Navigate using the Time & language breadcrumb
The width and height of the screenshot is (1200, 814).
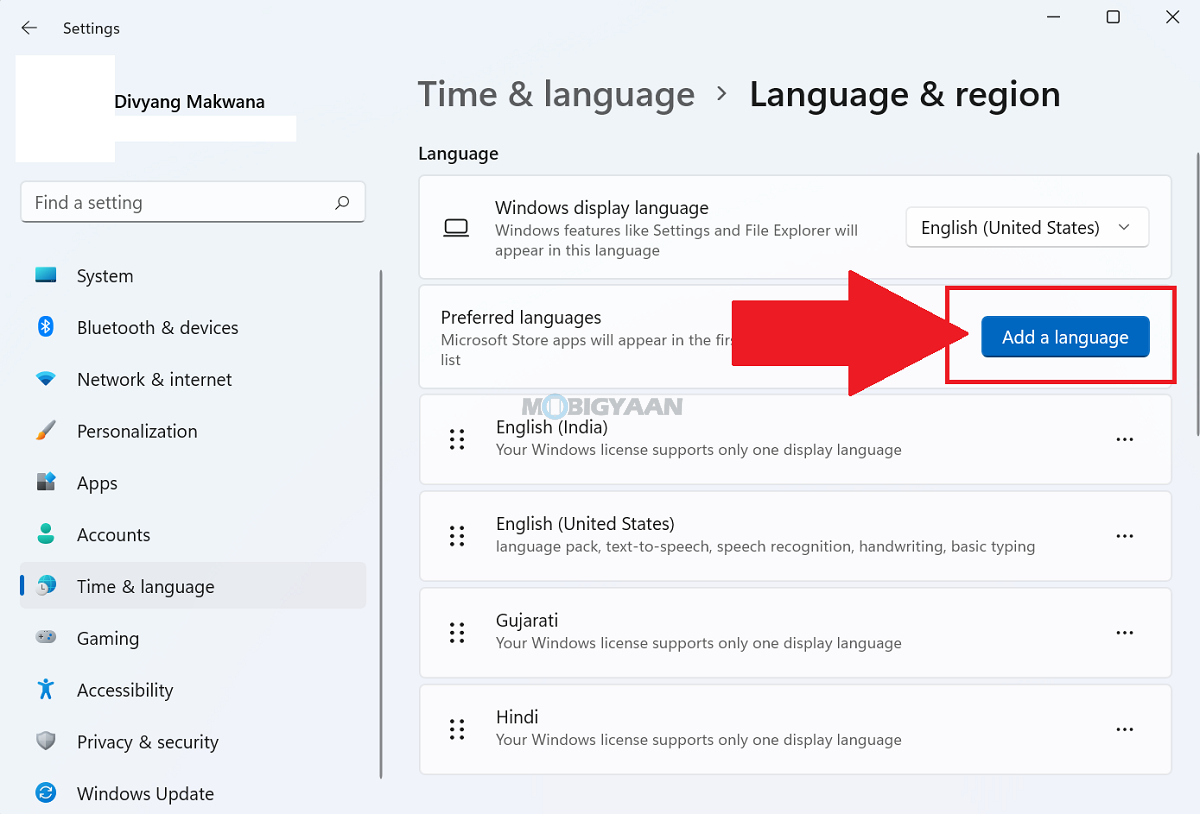tap(556, 94)
